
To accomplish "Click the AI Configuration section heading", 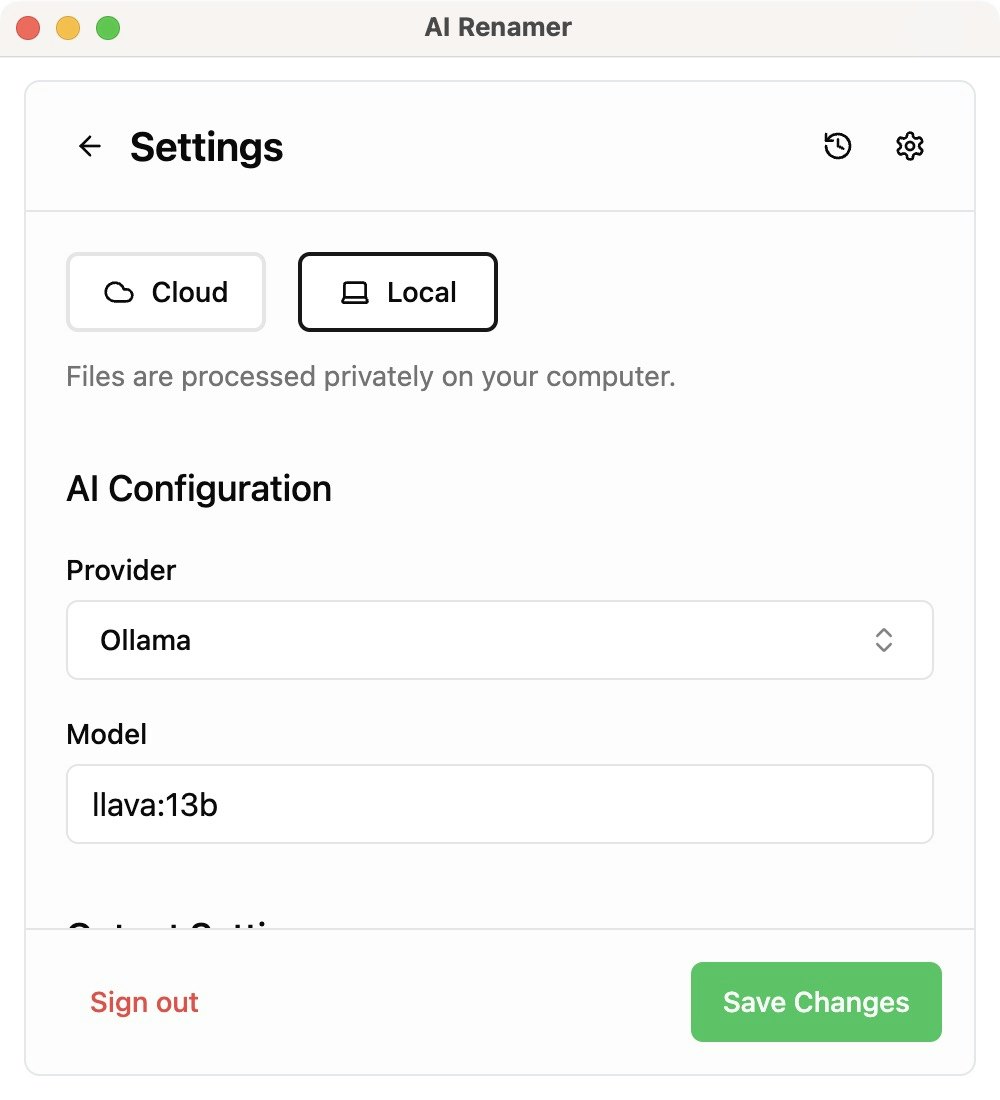I will [199, 489].
